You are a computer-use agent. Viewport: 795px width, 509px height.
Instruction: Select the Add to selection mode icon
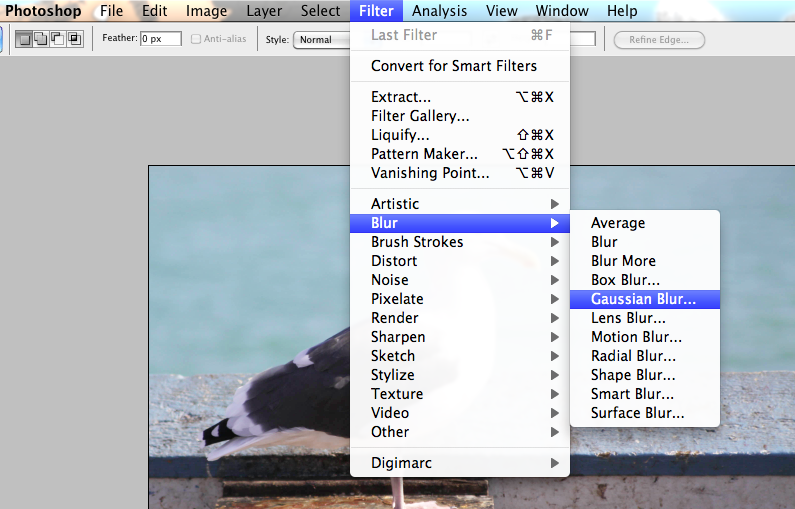[x=41, y=39]
